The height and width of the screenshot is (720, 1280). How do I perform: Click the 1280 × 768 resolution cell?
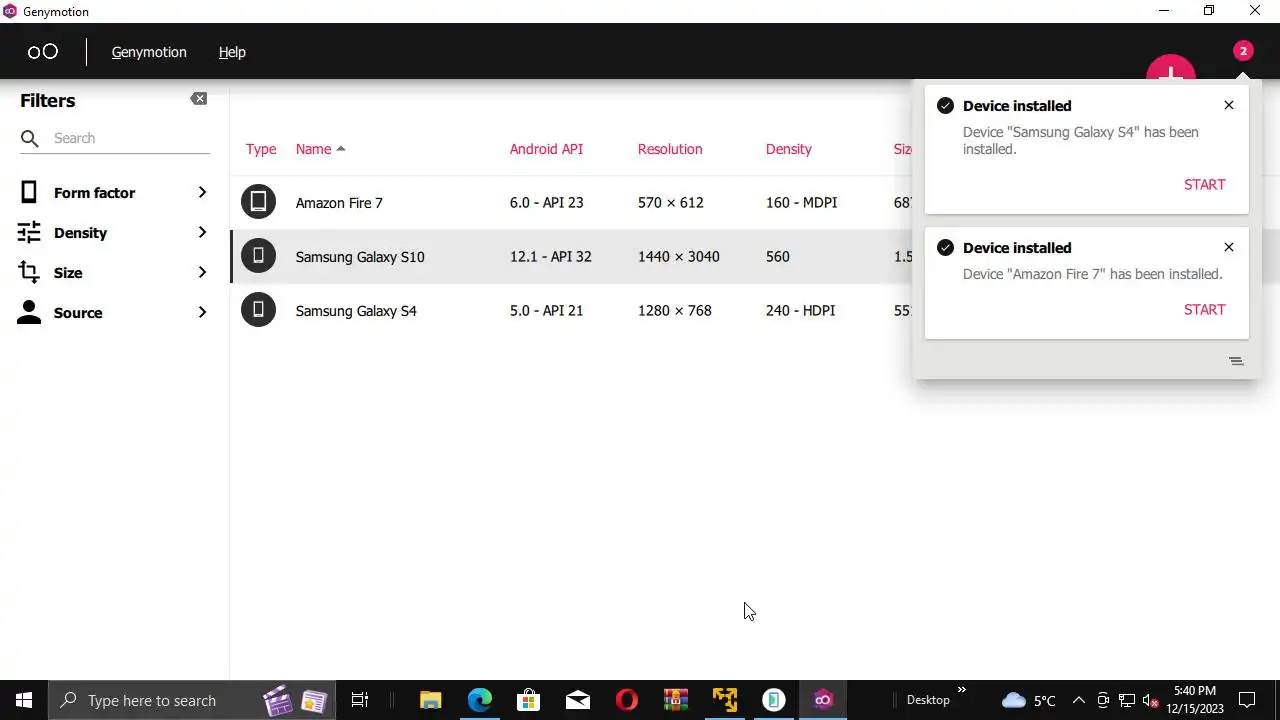pos(674,311)
